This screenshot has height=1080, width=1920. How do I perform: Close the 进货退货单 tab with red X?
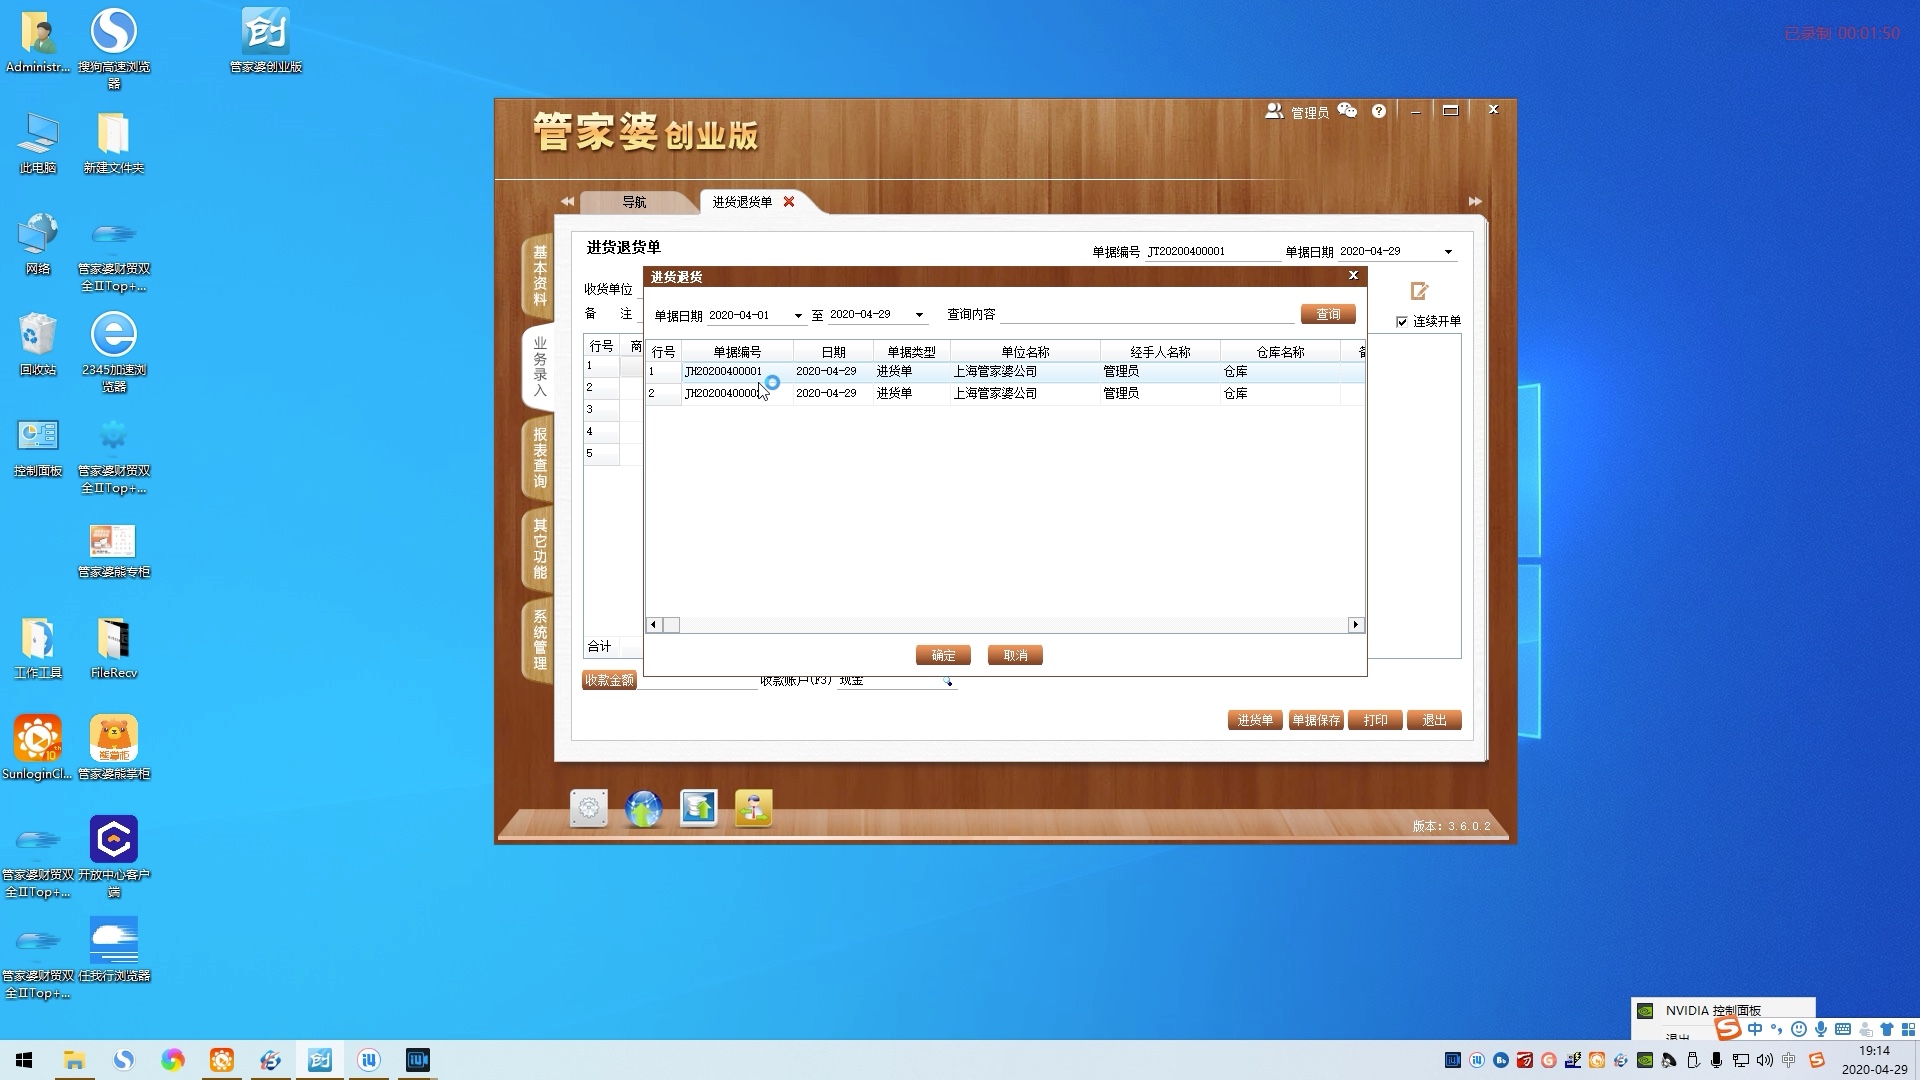tap(789, 202)
